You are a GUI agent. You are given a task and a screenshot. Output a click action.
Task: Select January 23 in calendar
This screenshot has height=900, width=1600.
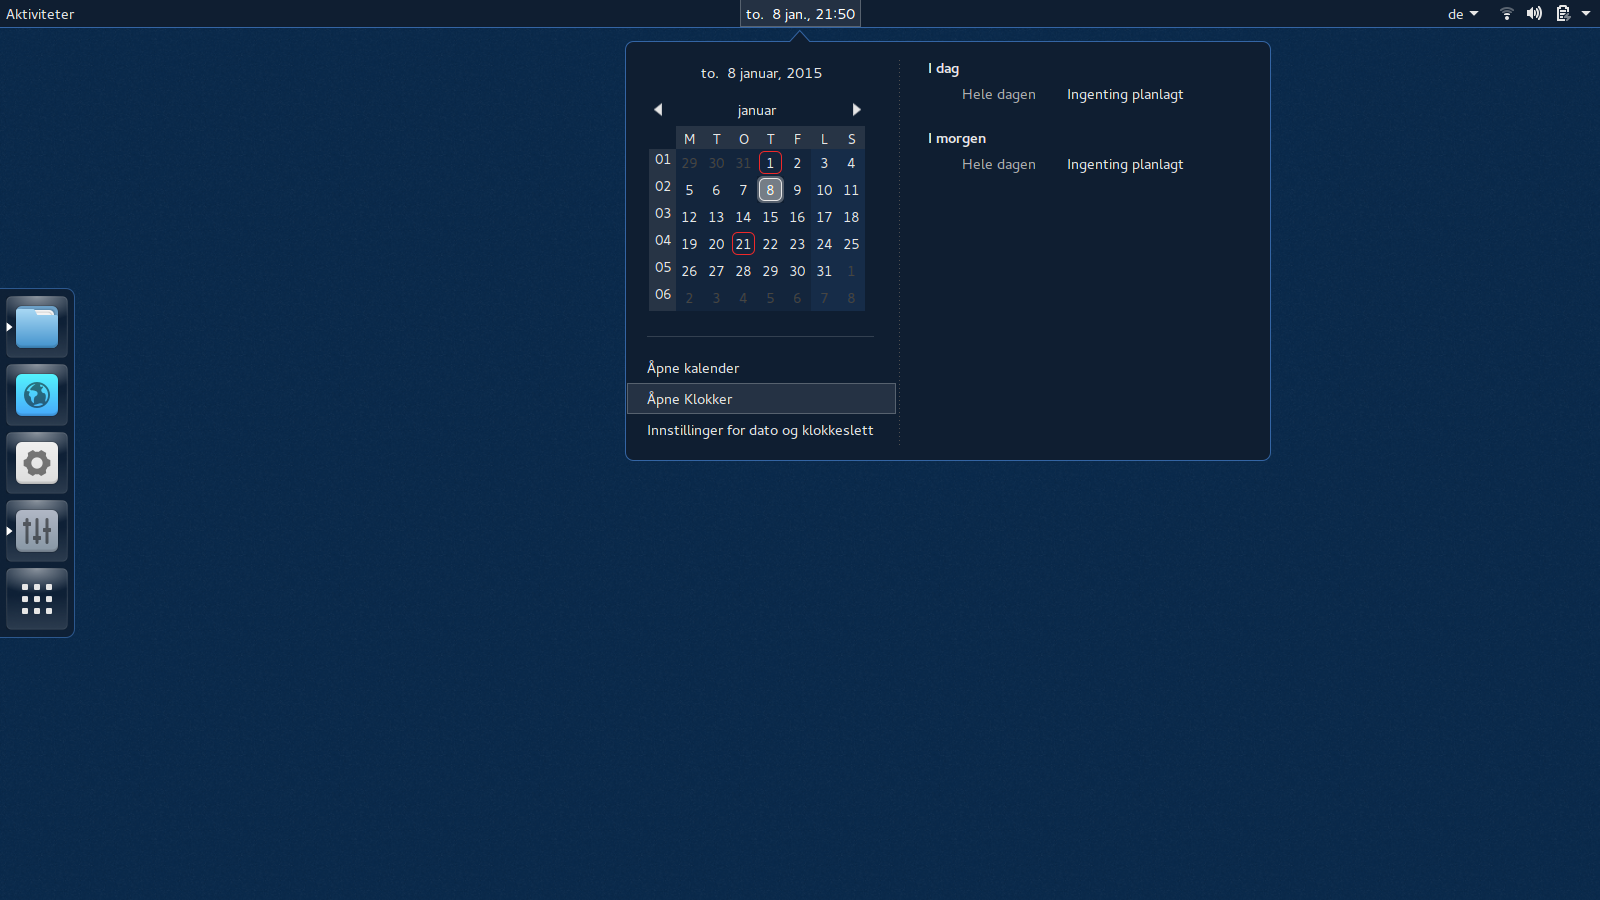pyautogui.click(x=797, y=244)
